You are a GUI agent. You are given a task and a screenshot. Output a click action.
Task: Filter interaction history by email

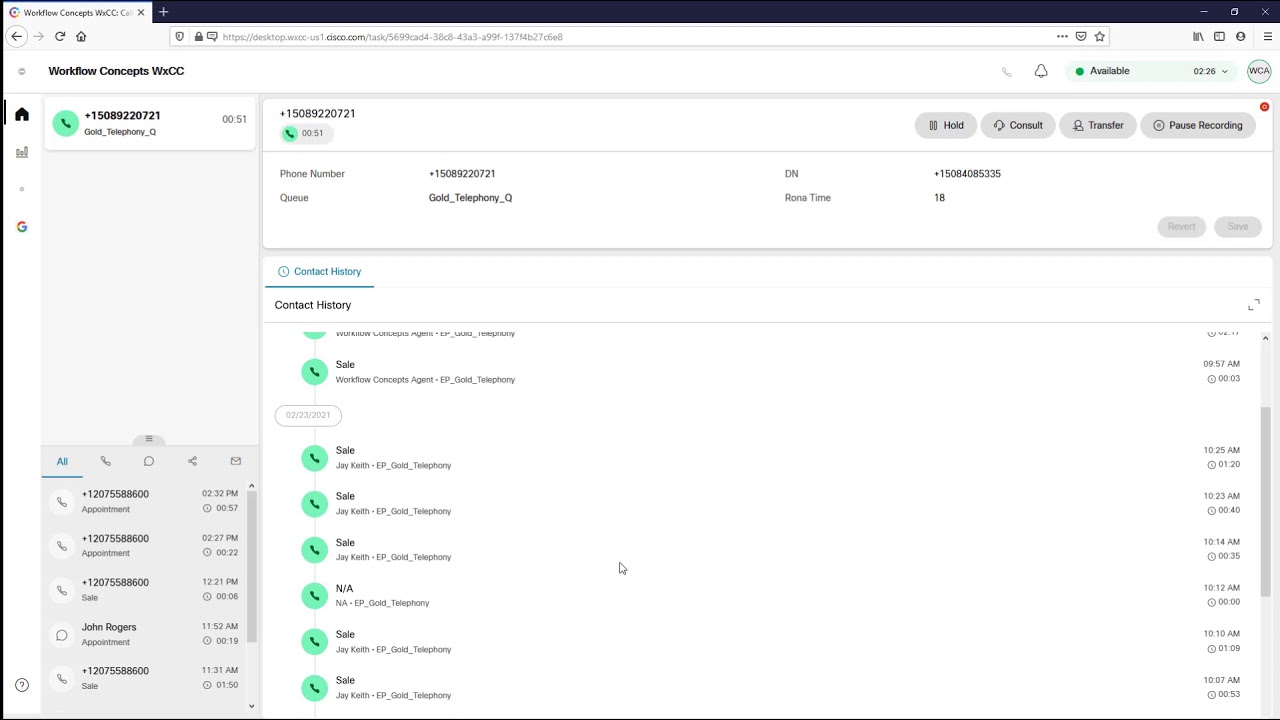(x=236, y=461)
